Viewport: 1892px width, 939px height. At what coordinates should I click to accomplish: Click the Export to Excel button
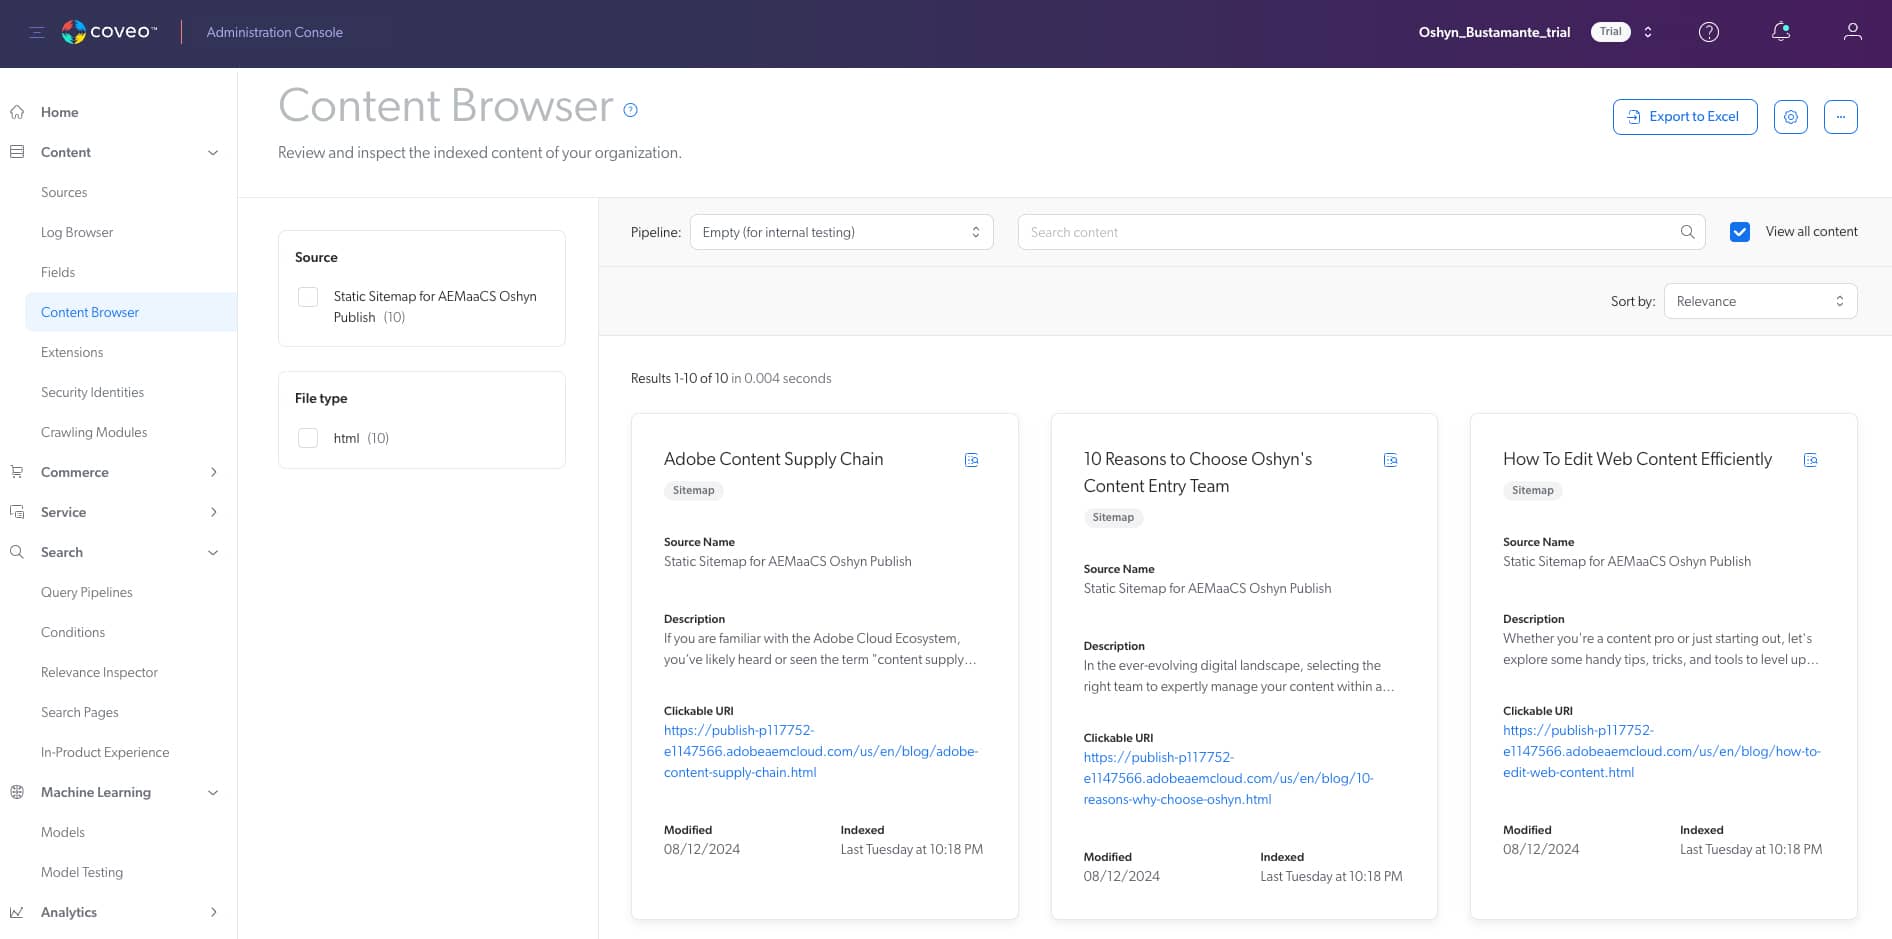point(1684,116)
